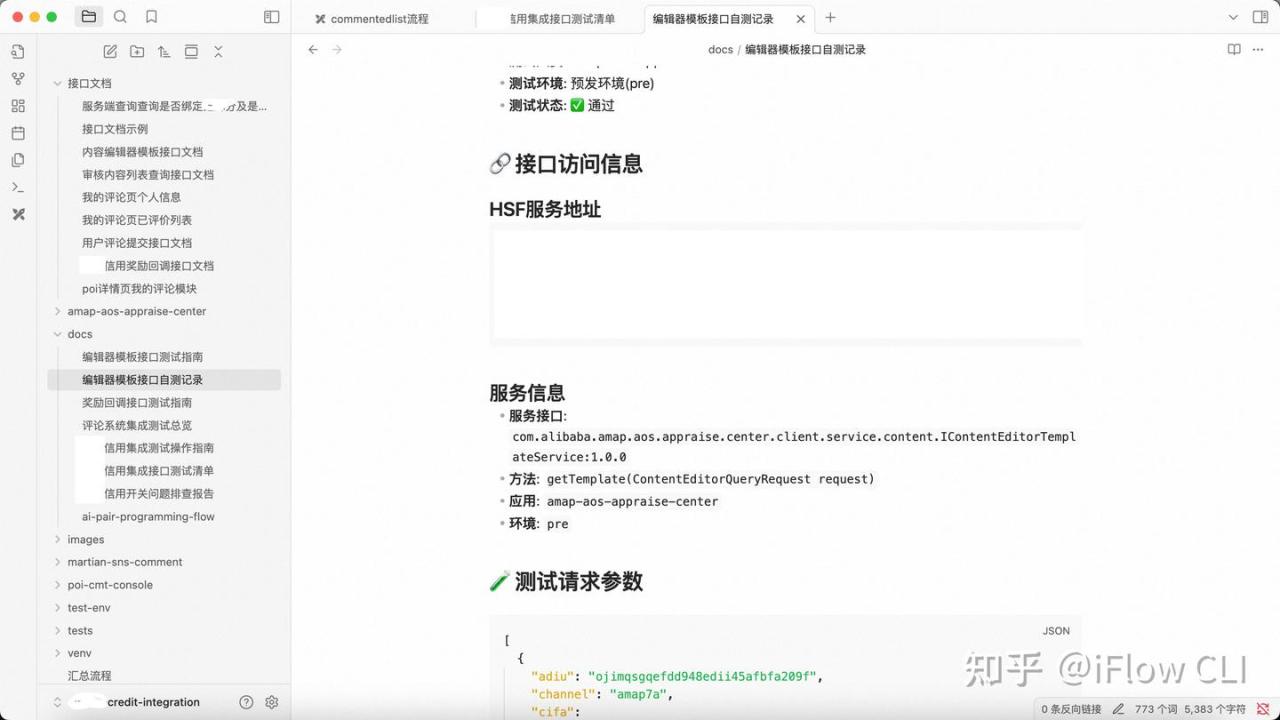Switch to reading view
This screenshot has height=720, width=1280.
click(1234, 50)
